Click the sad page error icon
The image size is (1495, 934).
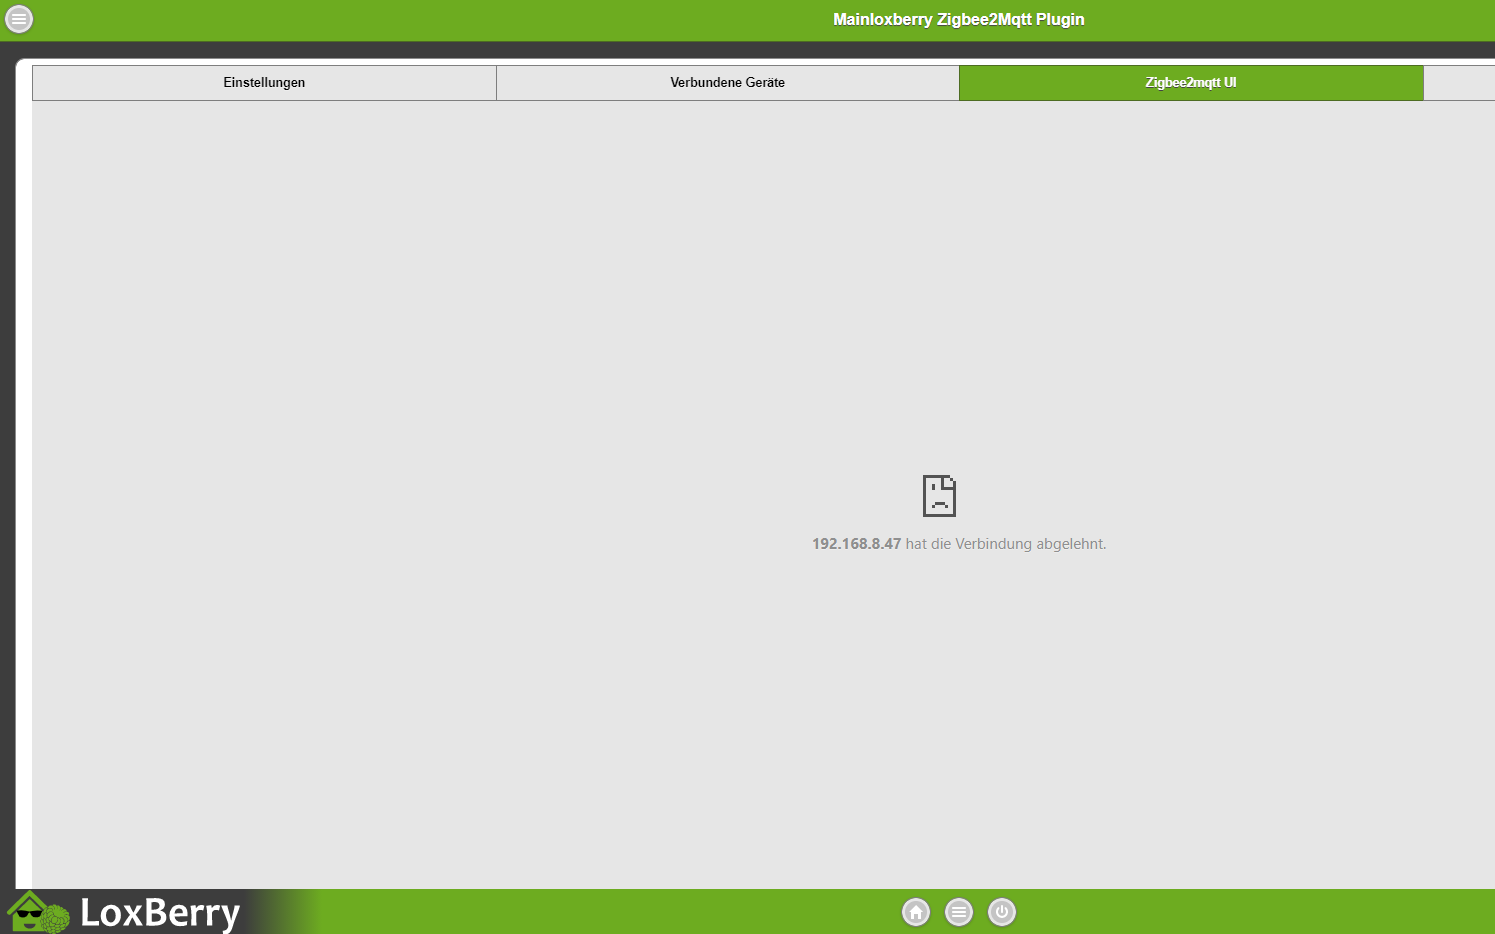tap(939, 496)
